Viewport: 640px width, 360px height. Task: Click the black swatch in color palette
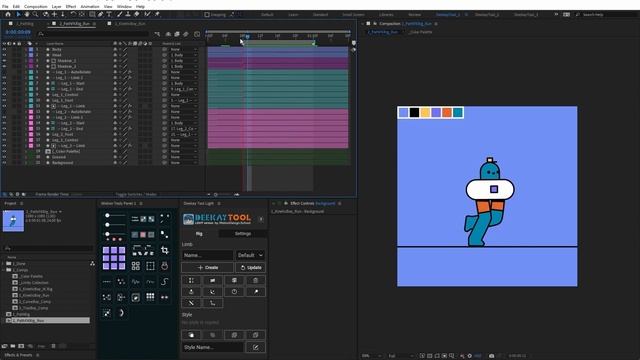414,113
